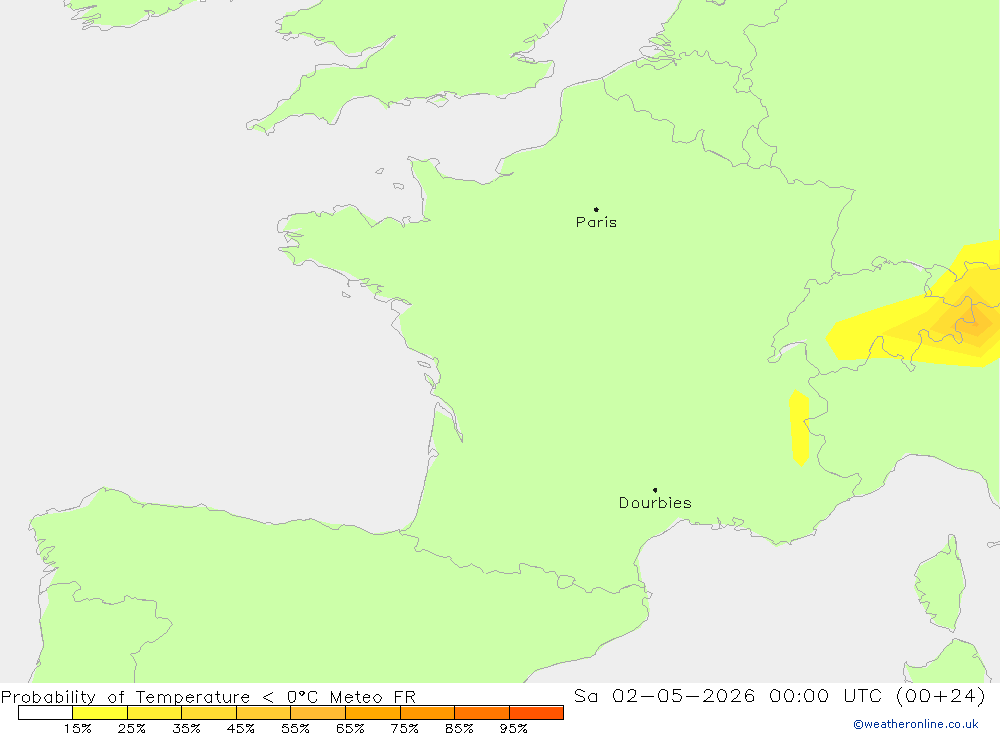Click the Dourbies location label
This screenshot has height=733, width=1000.
(655, 503)
